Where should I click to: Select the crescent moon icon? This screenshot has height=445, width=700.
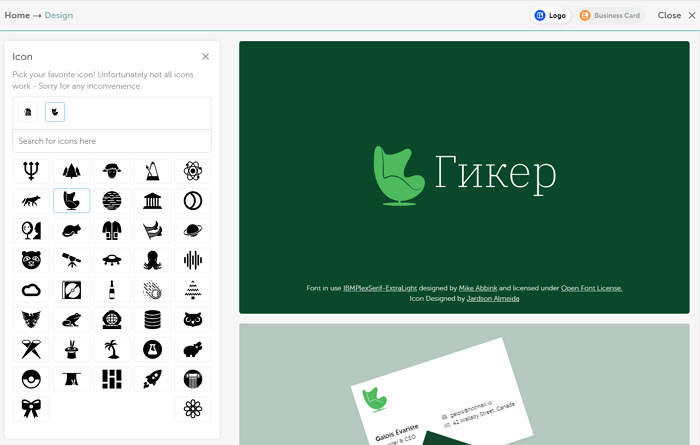pyautogui.click(x=193, y=201)
